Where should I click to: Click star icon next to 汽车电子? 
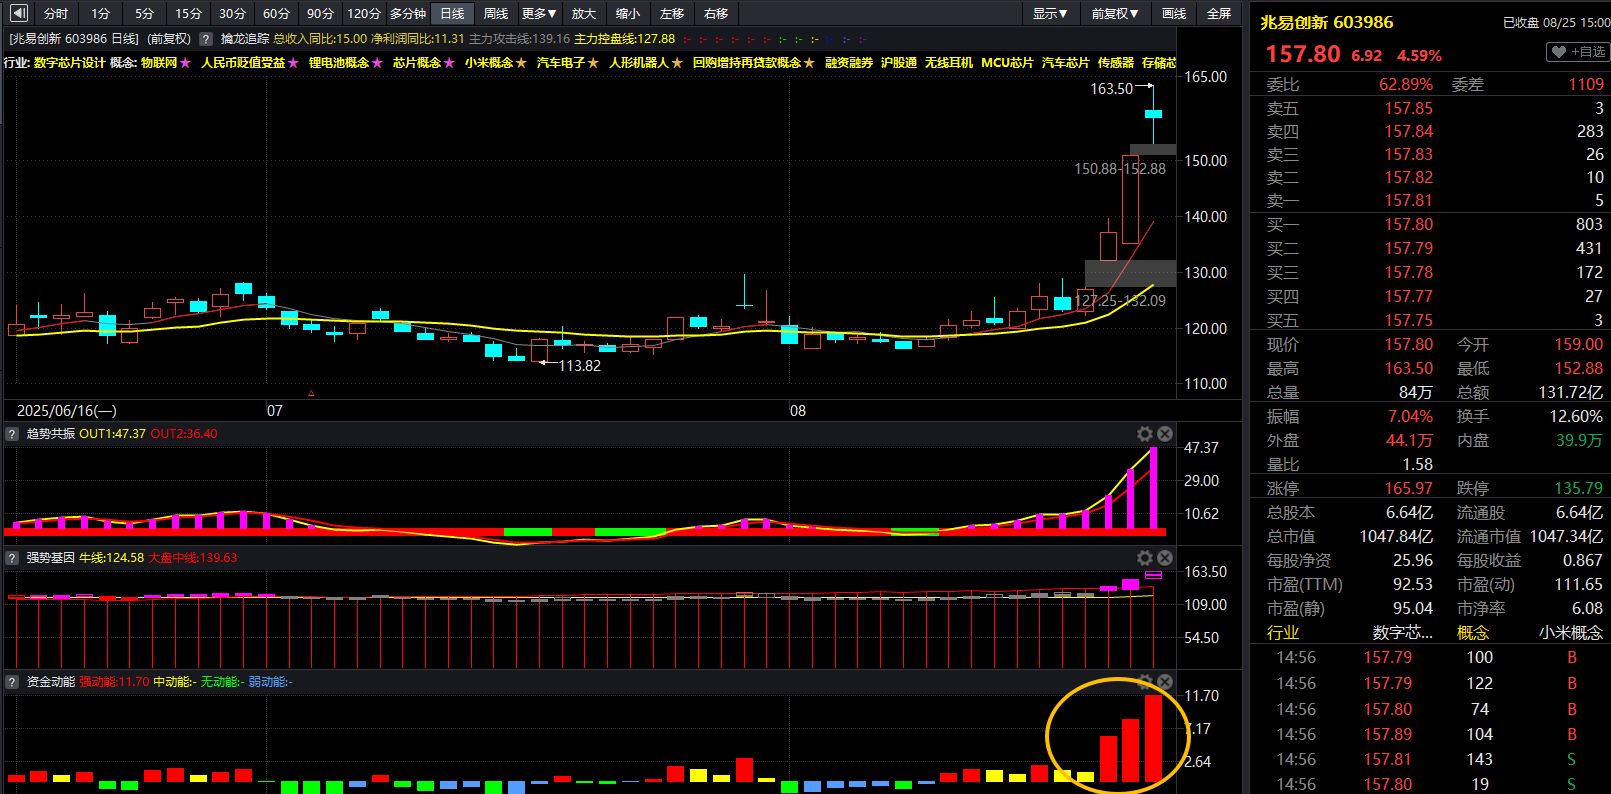click(x=593, y=63)
